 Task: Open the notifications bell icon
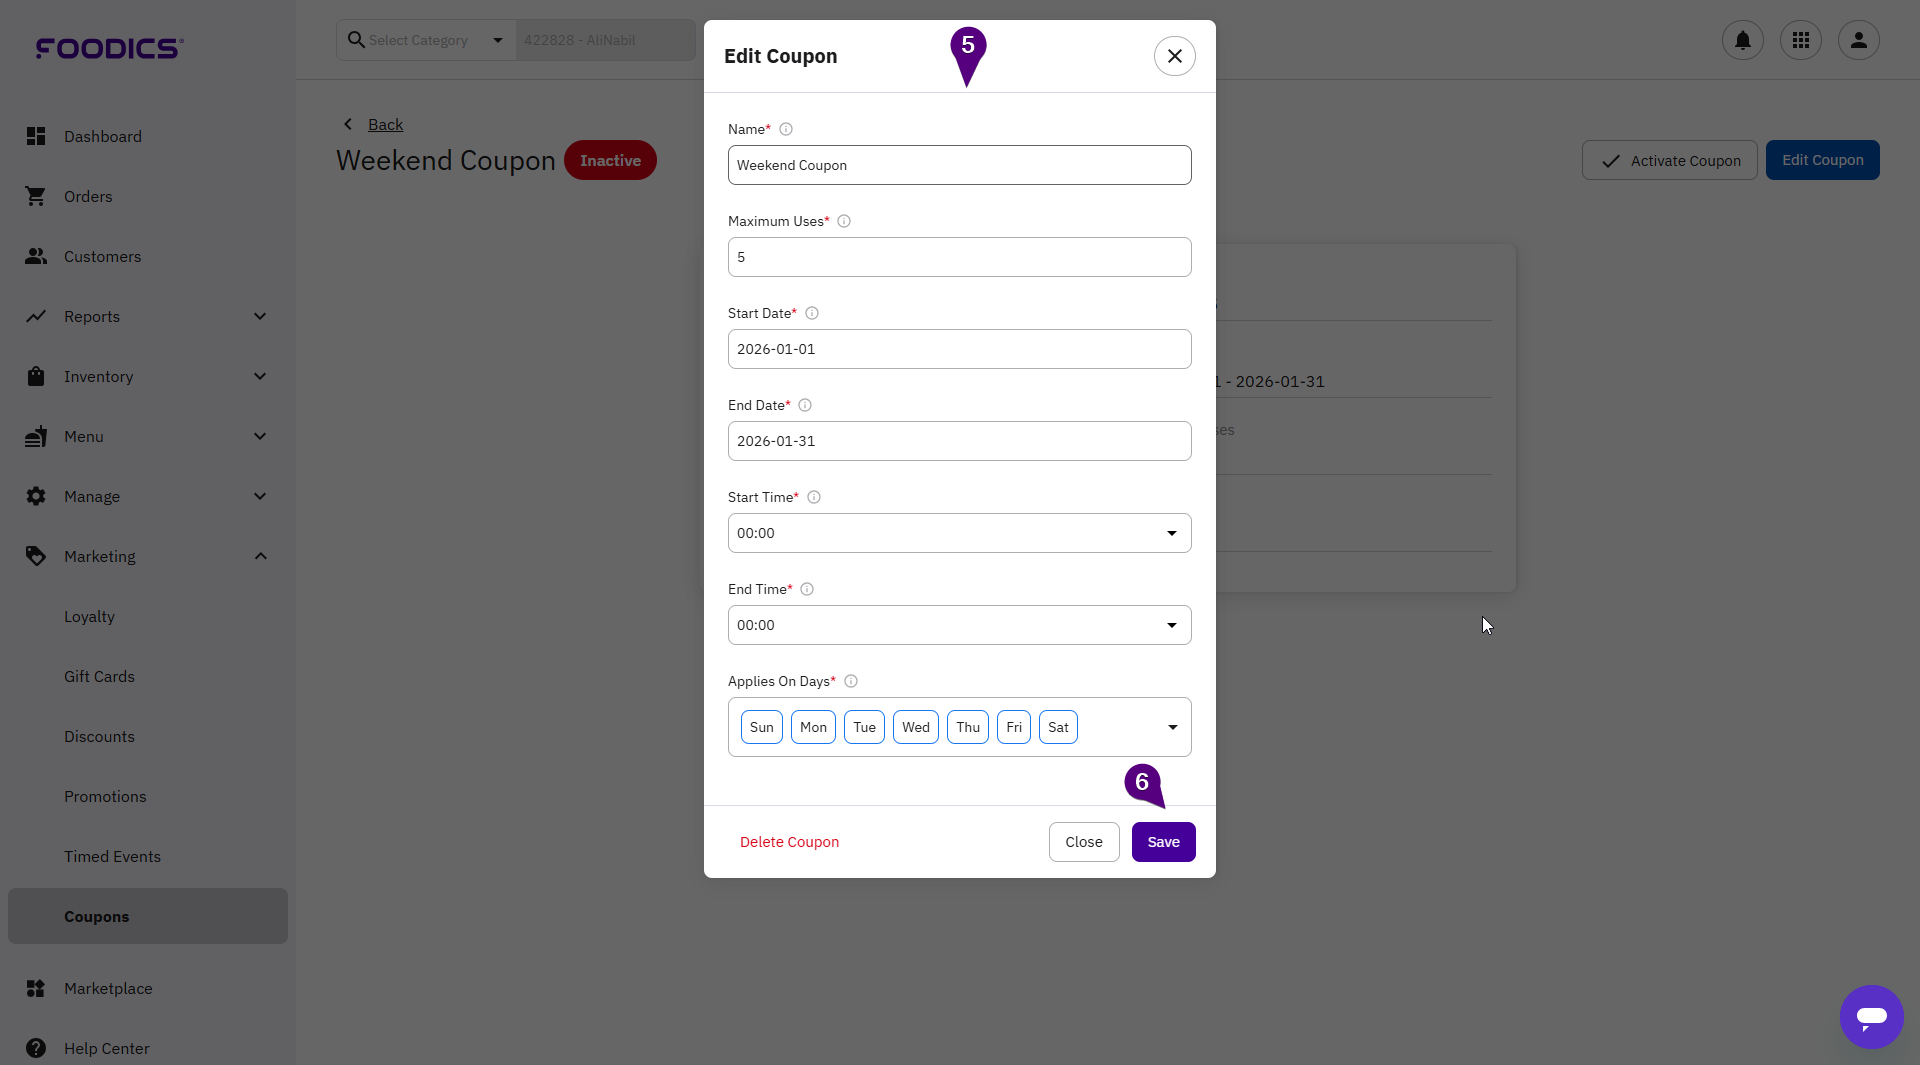click(x=1742, y=40)
